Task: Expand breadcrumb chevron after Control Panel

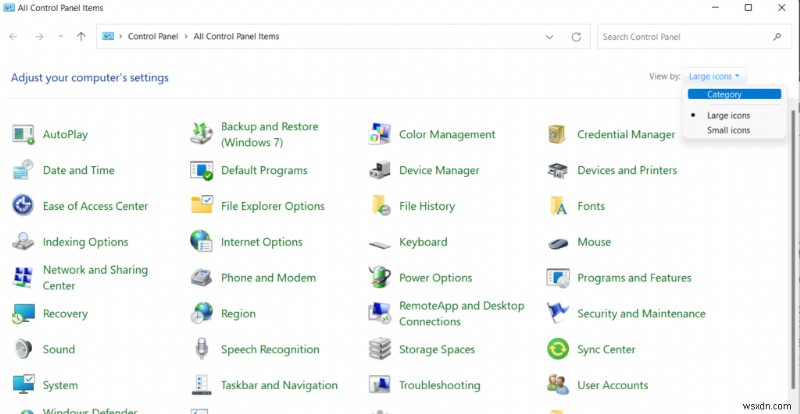Action: tap(186, 36)
